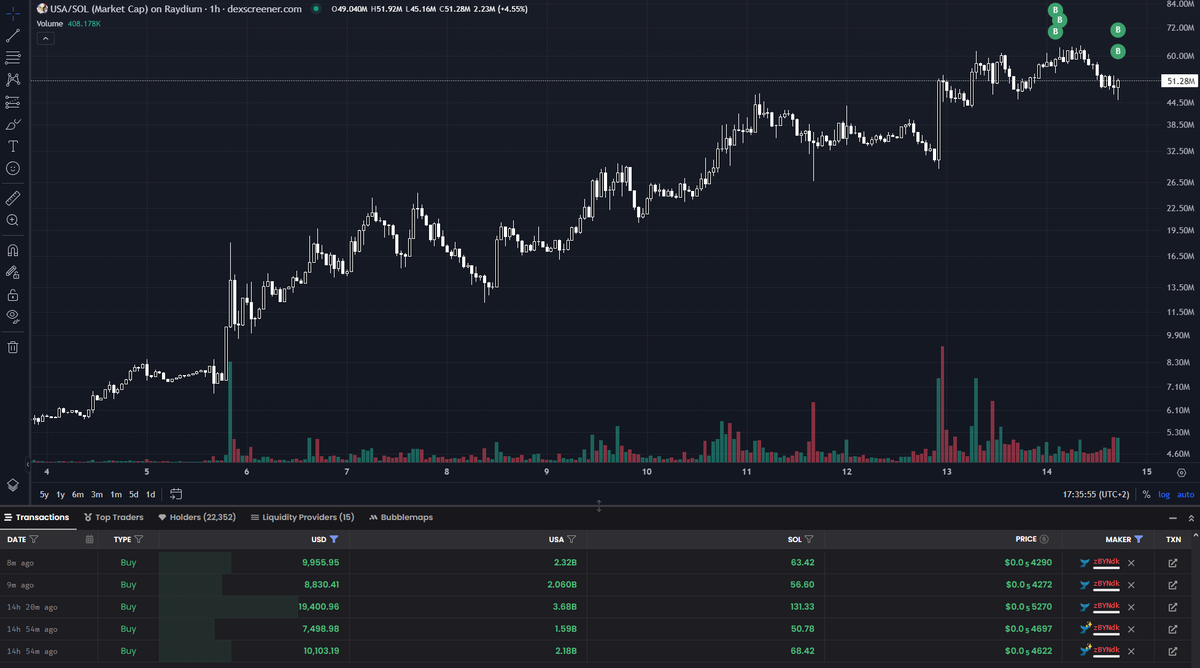Remove maker filter in 10,103.19 row
This screenshot has height=668, width=1200.
(1131, 651)
